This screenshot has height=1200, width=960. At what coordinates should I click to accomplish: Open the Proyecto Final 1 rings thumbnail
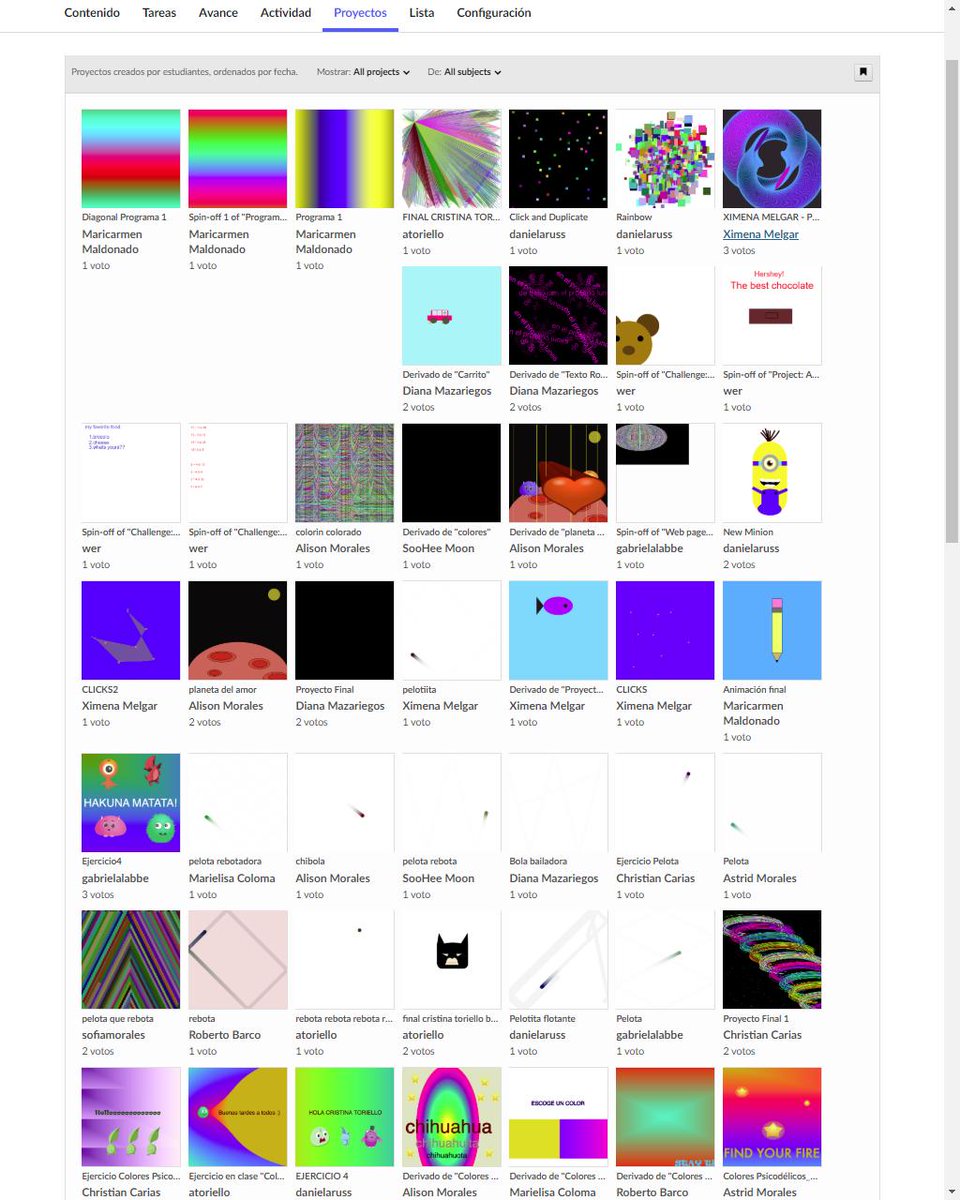click(772, 960)
